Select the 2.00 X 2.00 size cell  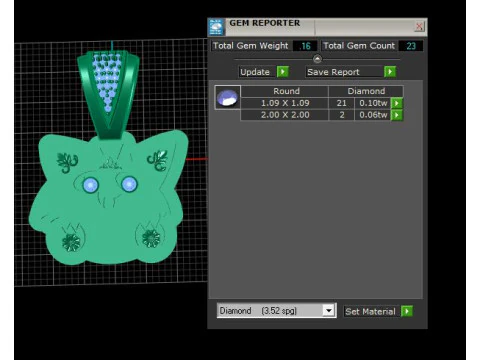tap(285, 115)
